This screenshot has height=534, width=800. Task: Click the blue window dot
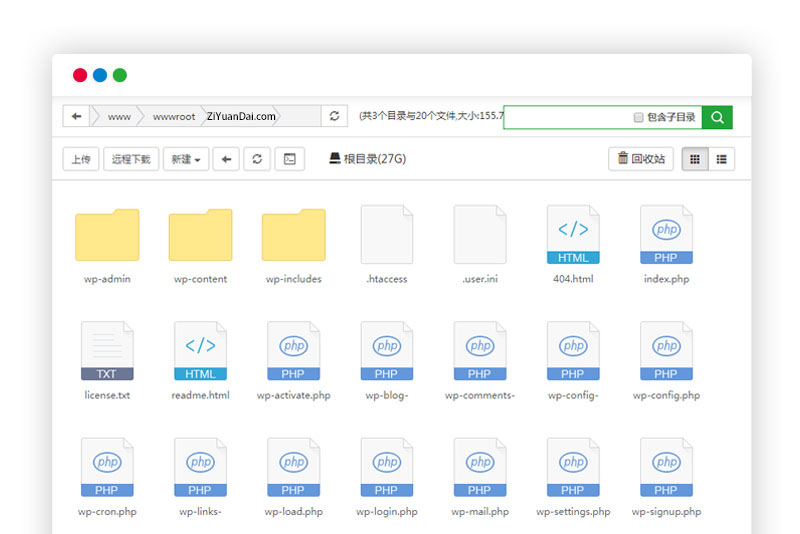[100, 75]
